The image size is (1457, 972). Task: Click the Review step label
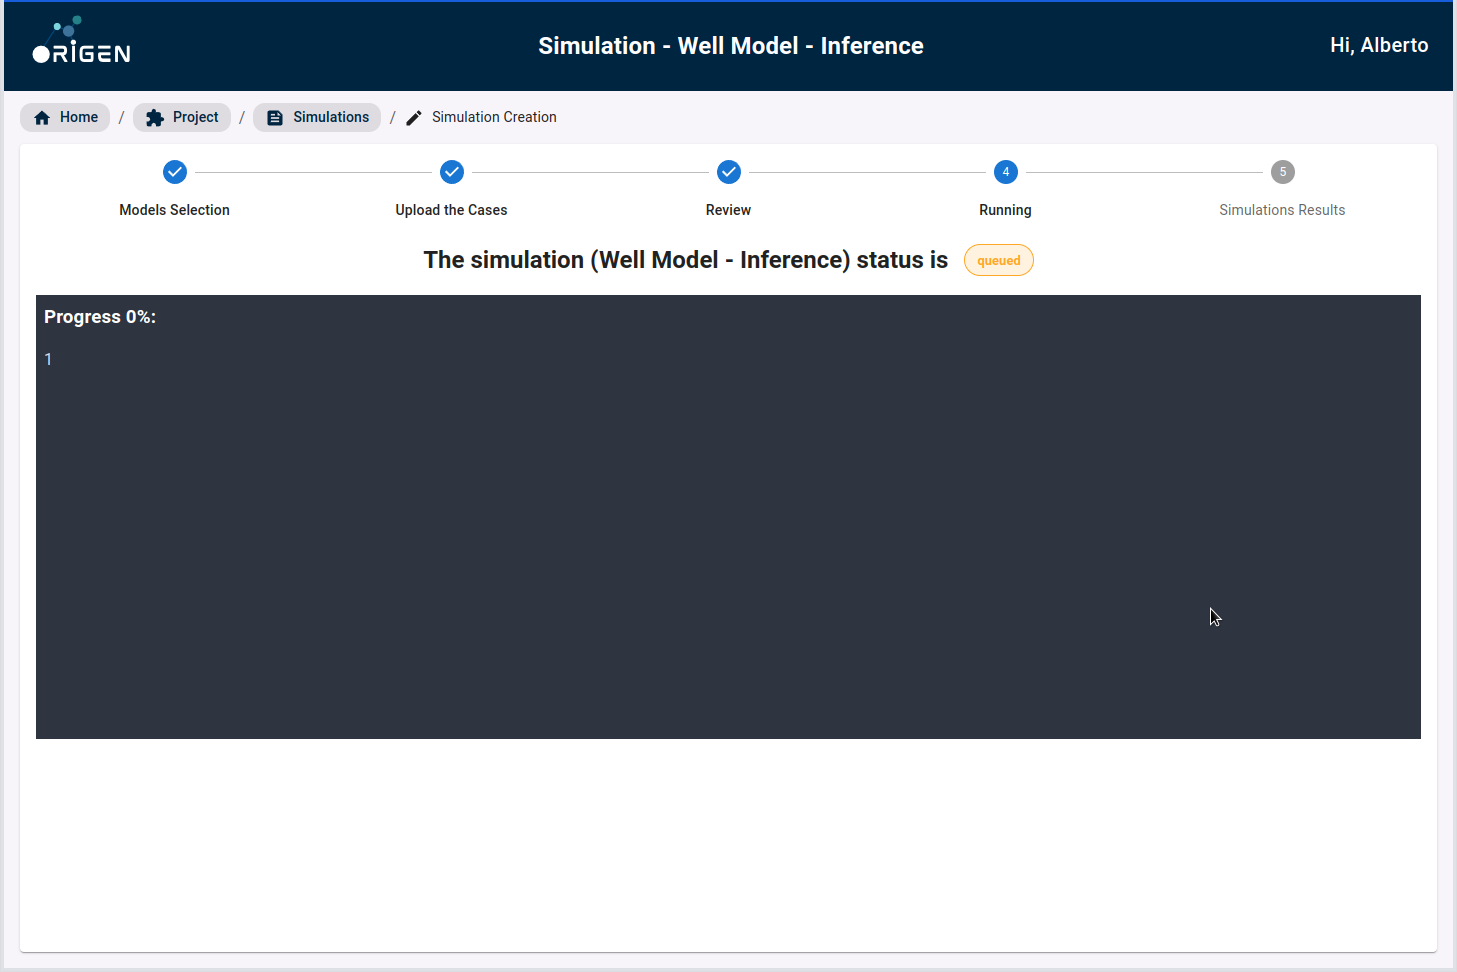[728, 210]
